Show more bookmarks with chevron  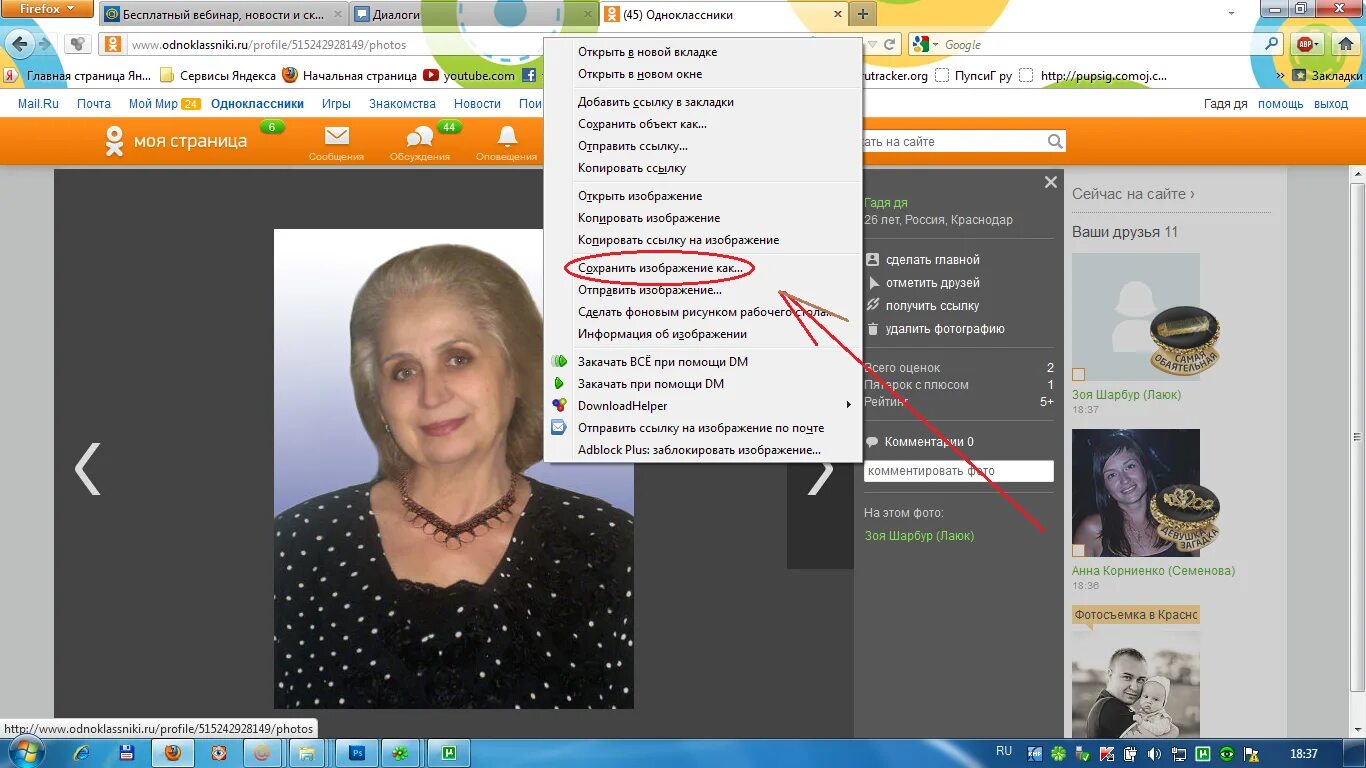1281,75
